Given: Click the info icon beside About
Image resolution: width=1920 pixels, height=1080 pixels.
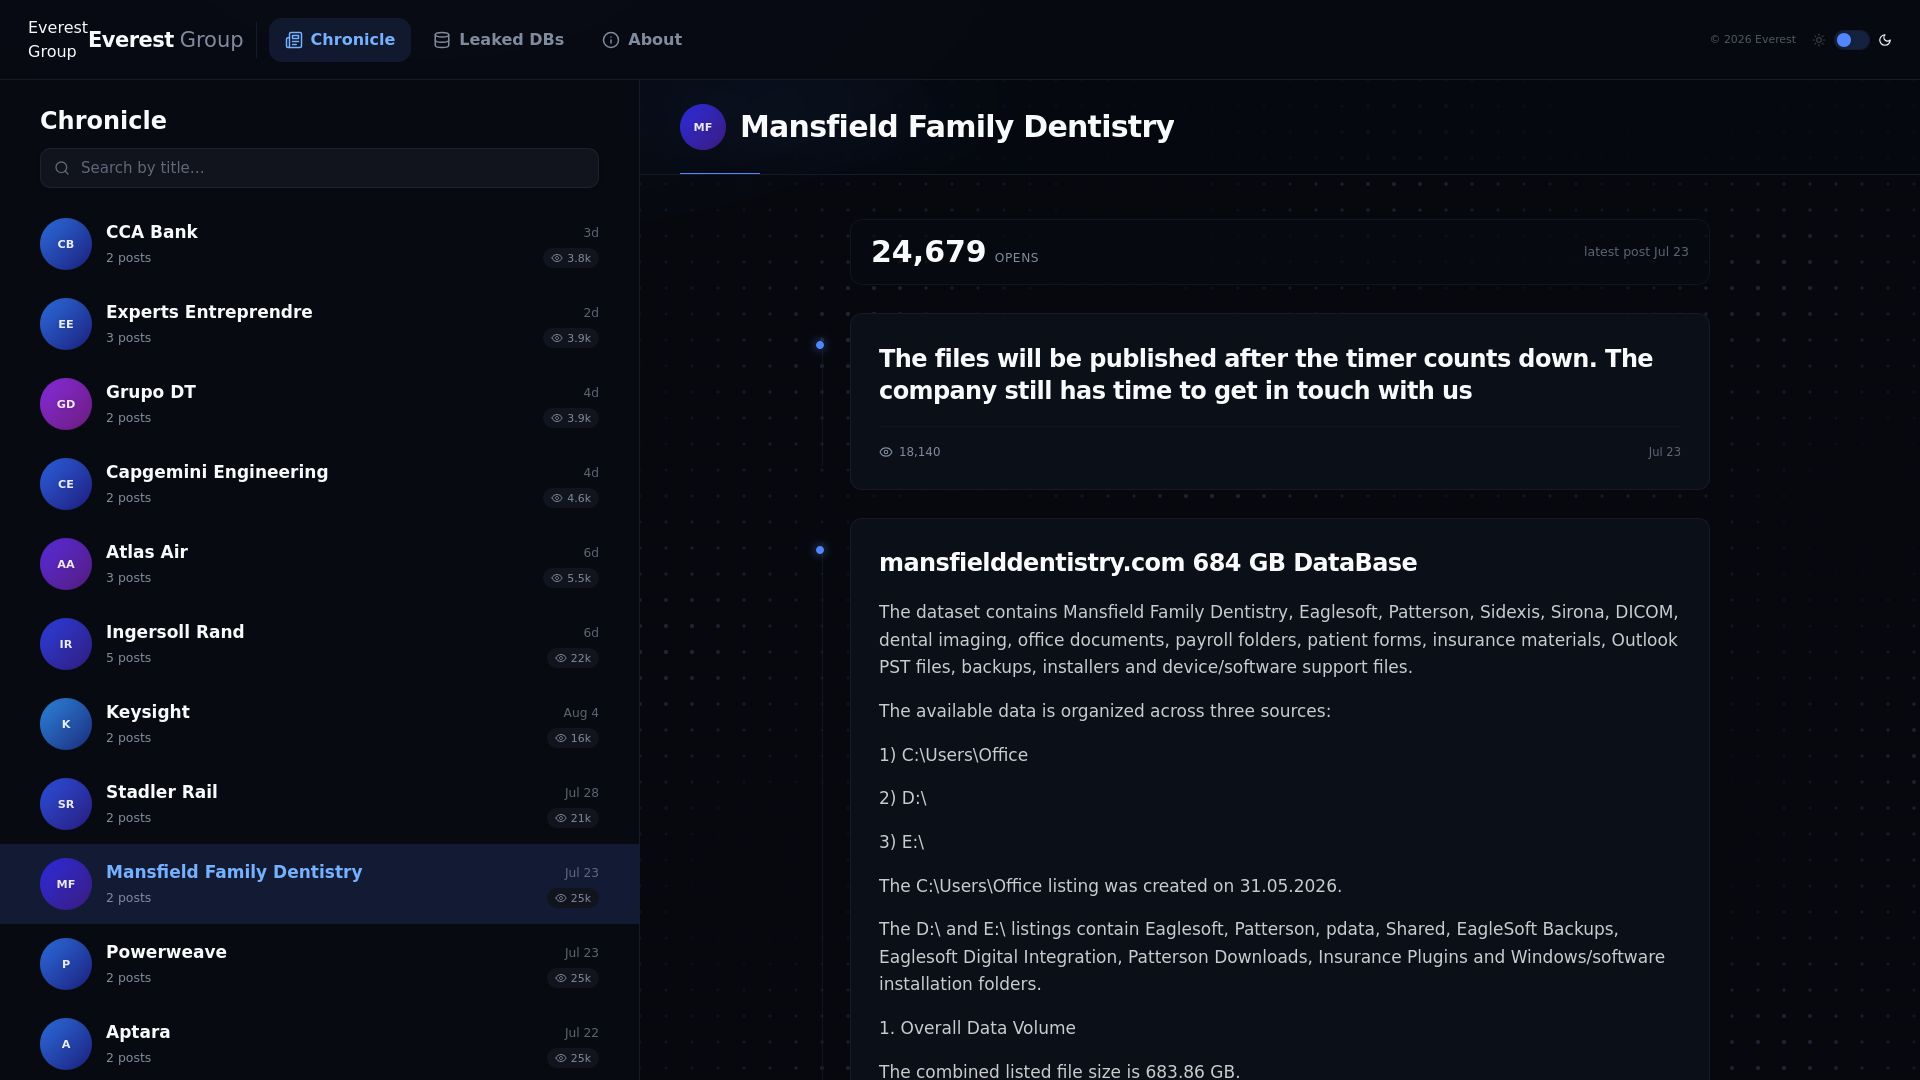Looking at the screenshot, I should tap(611, 40).
